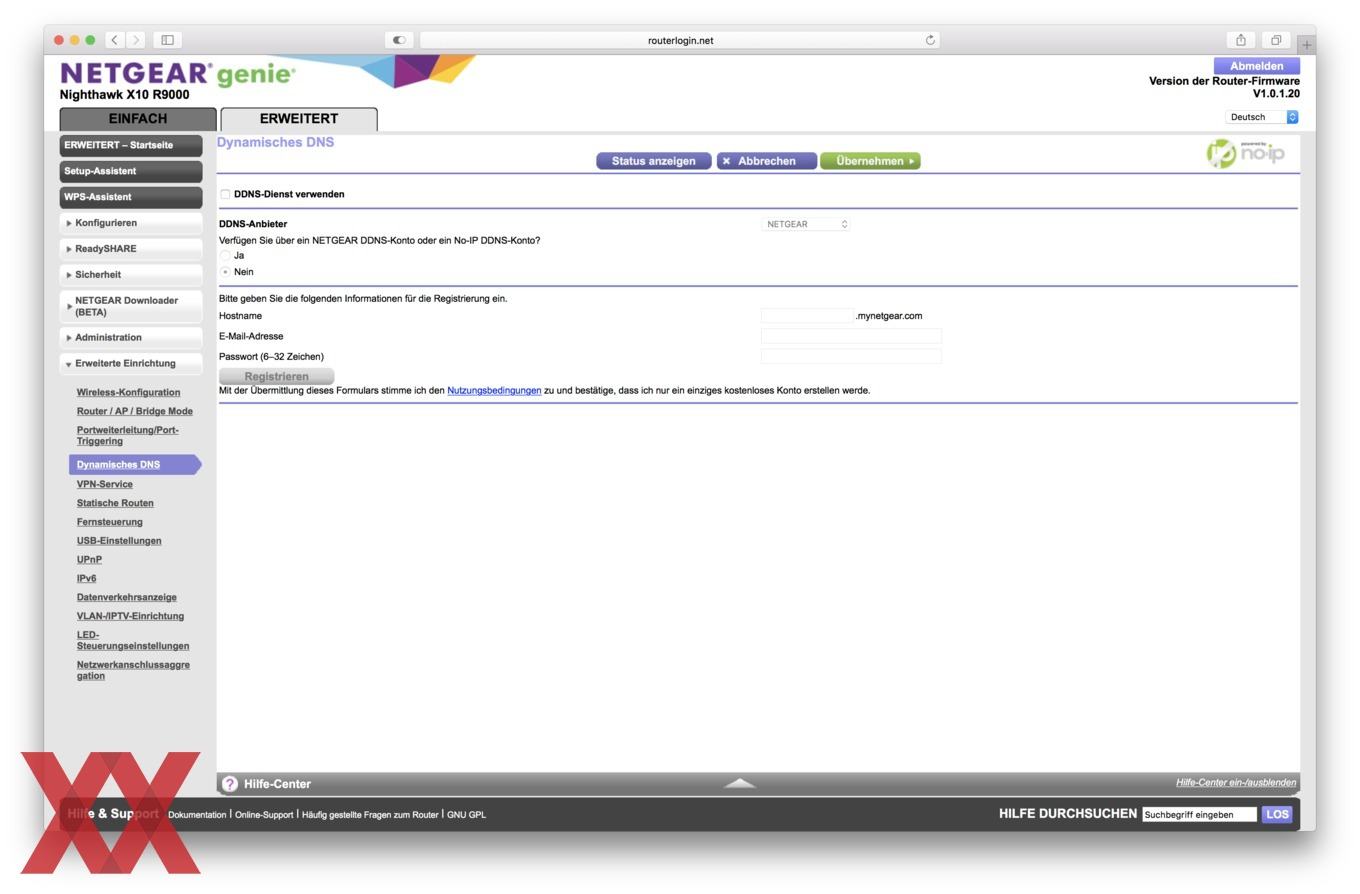Click the Registrieren button
This screenshot has height=894, width=1360.
click(276, 377)
